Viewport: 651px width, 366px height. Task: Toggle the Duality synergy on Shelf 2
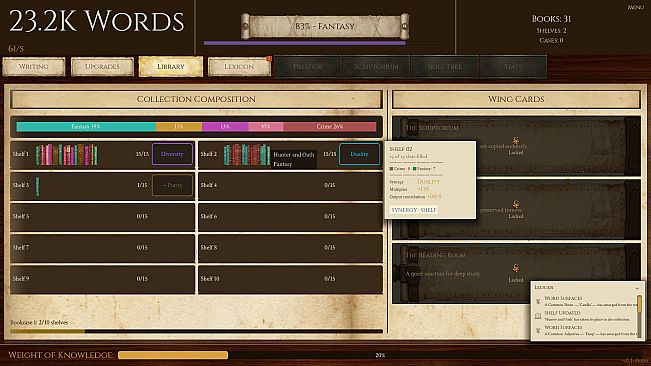pyautogui.click(x=359, y=154)
